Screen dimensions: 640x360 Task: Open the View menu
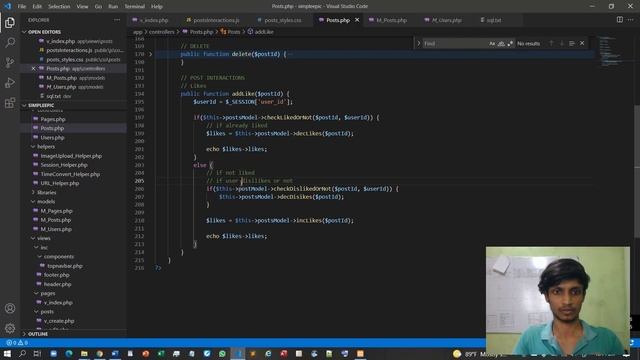(x=82, y=6)
